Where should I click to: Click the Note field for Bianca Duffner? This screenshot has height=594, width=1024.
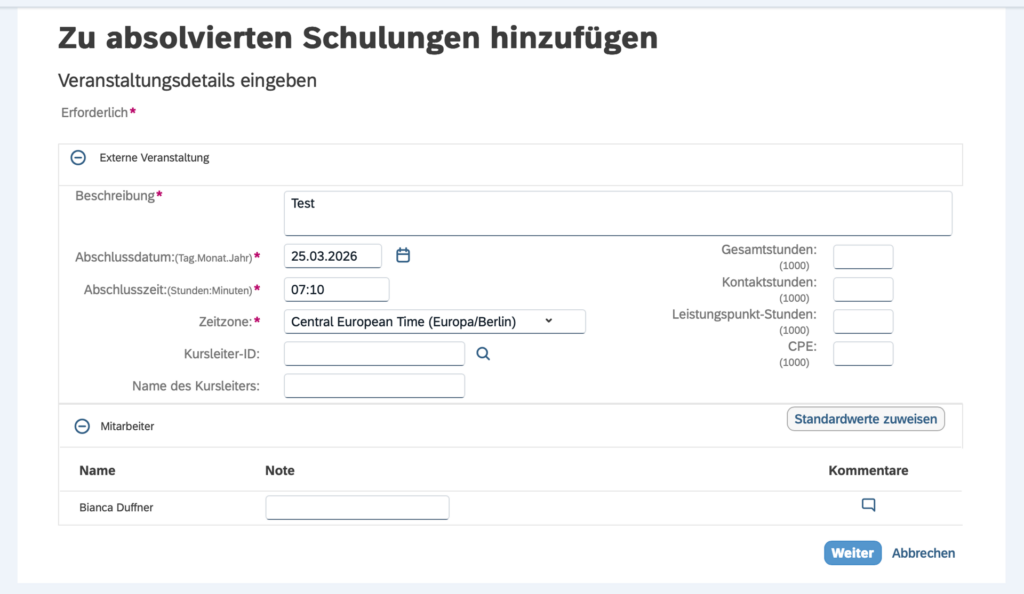[x=357, y=507]
